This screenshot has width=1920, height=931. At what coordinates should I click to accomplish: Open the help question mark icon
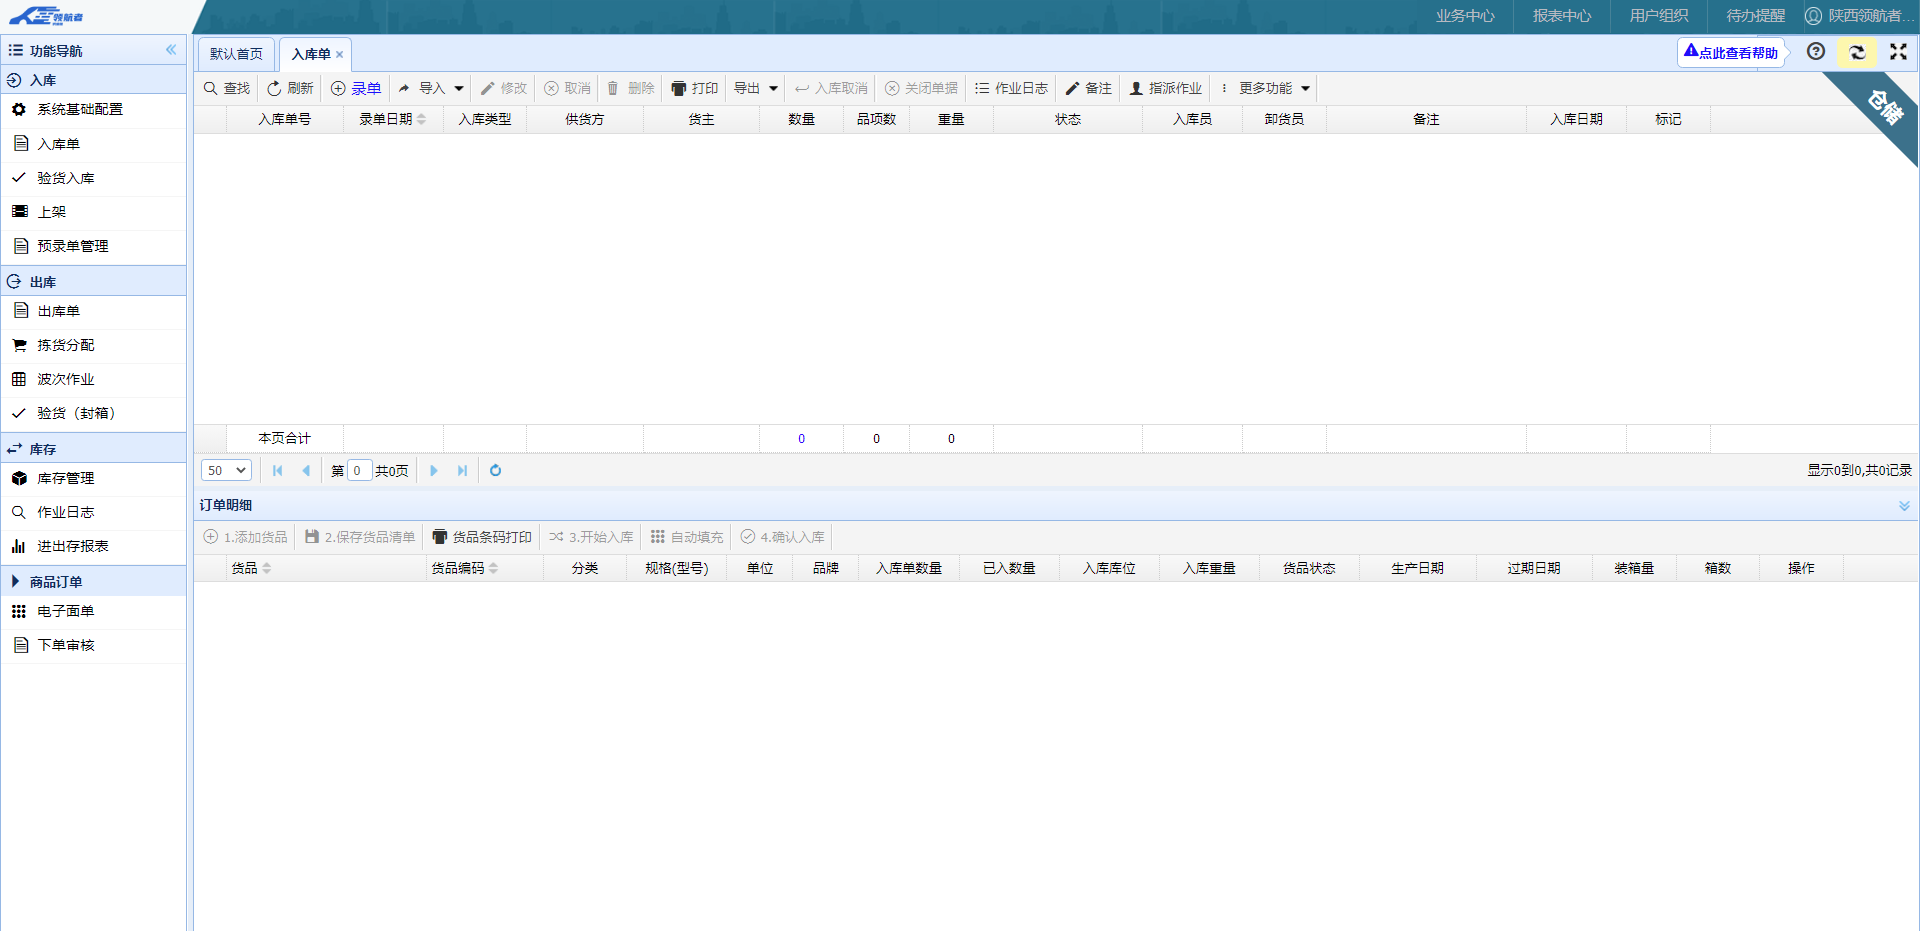click(x=1816, y=52)
